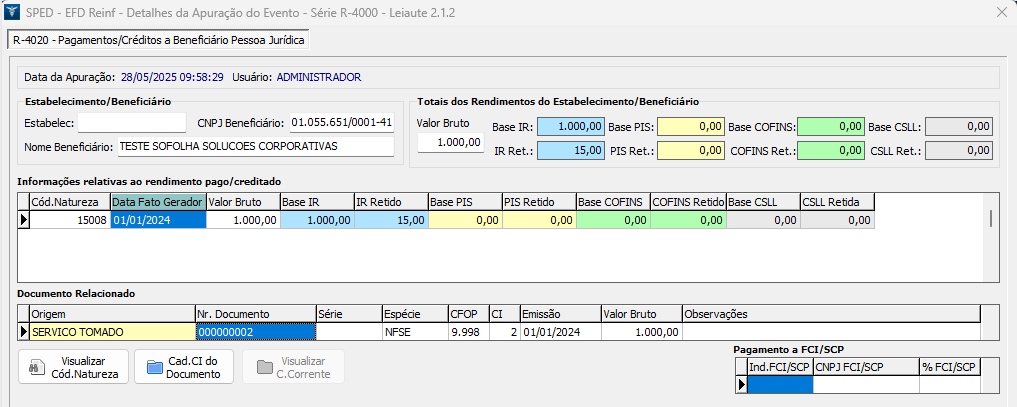Open the R-4020 Pagamentos/Créditos tab
The height and width of the screenshot is (407, 1017).
click(160, 41)
